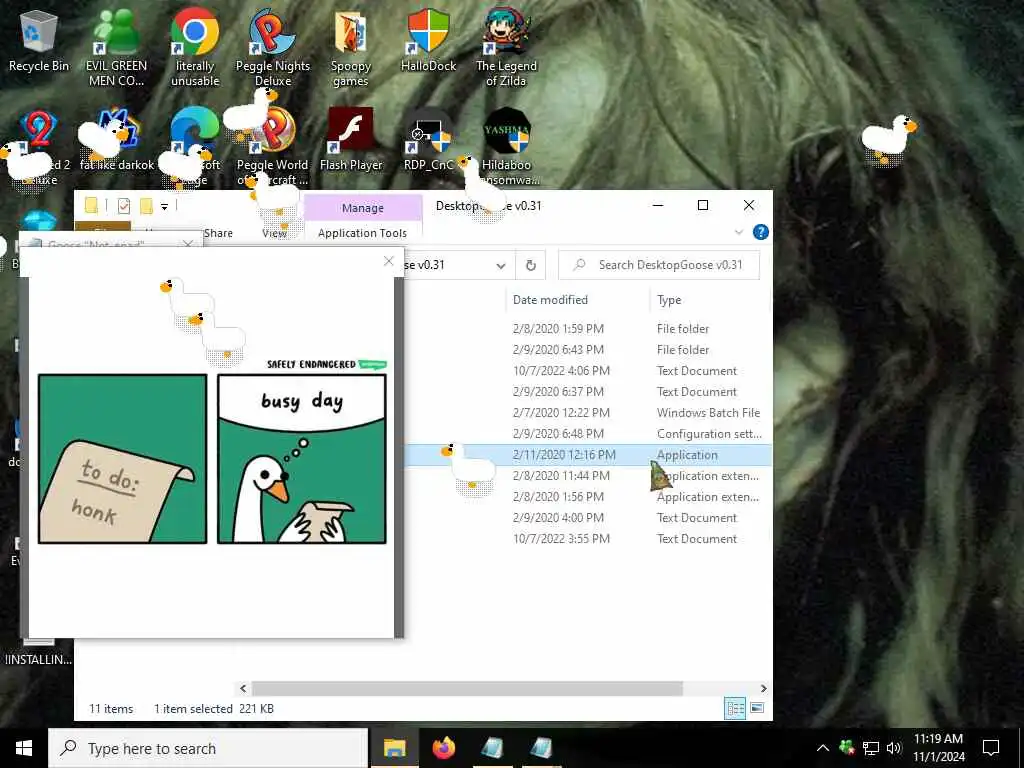Show hidden system tray icons chevron
The image size is (1024, 768).
tap(823, 748)
